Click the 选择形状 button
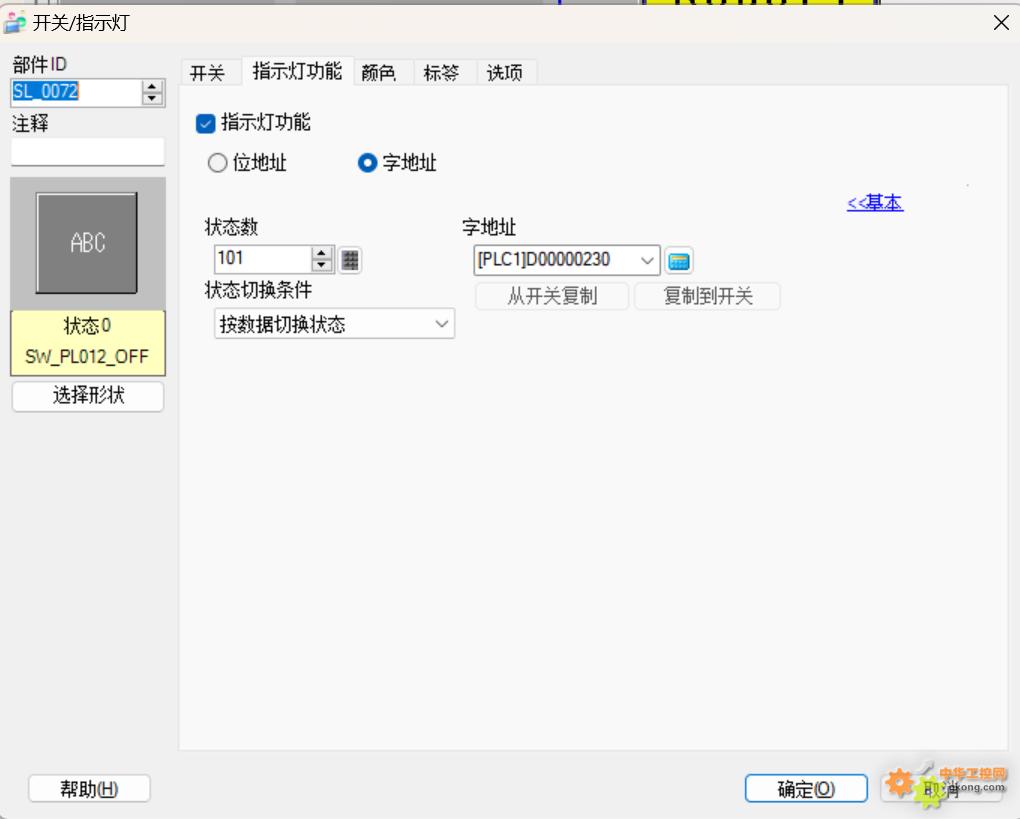 [x=88, y=396]
